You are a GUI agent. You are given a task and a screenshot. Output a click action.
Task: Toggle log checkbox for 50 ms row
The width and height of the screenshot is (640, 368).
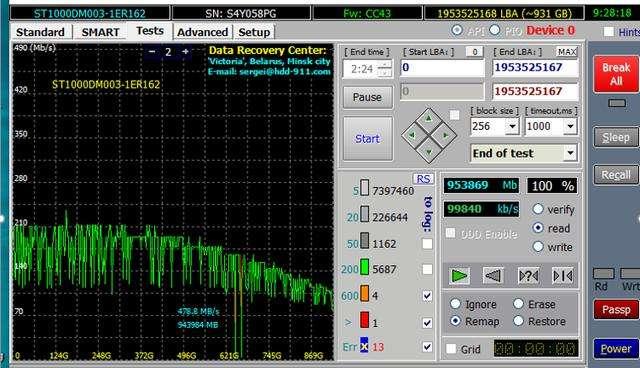427,244
